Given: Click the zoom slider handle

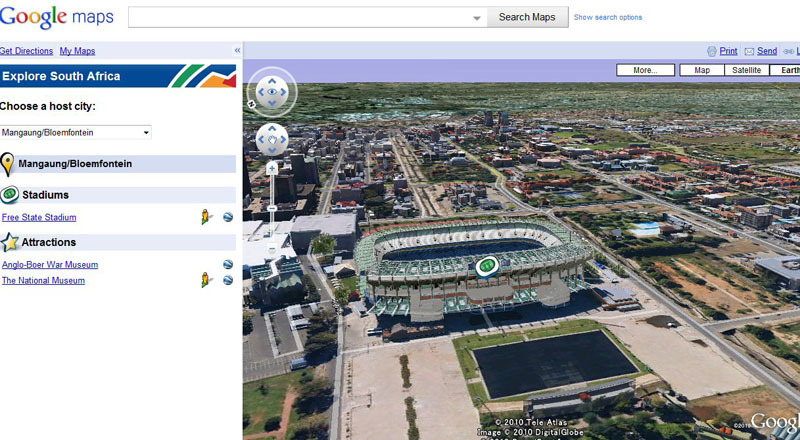Looking at the screenshot, I should (x=272, y=208).
